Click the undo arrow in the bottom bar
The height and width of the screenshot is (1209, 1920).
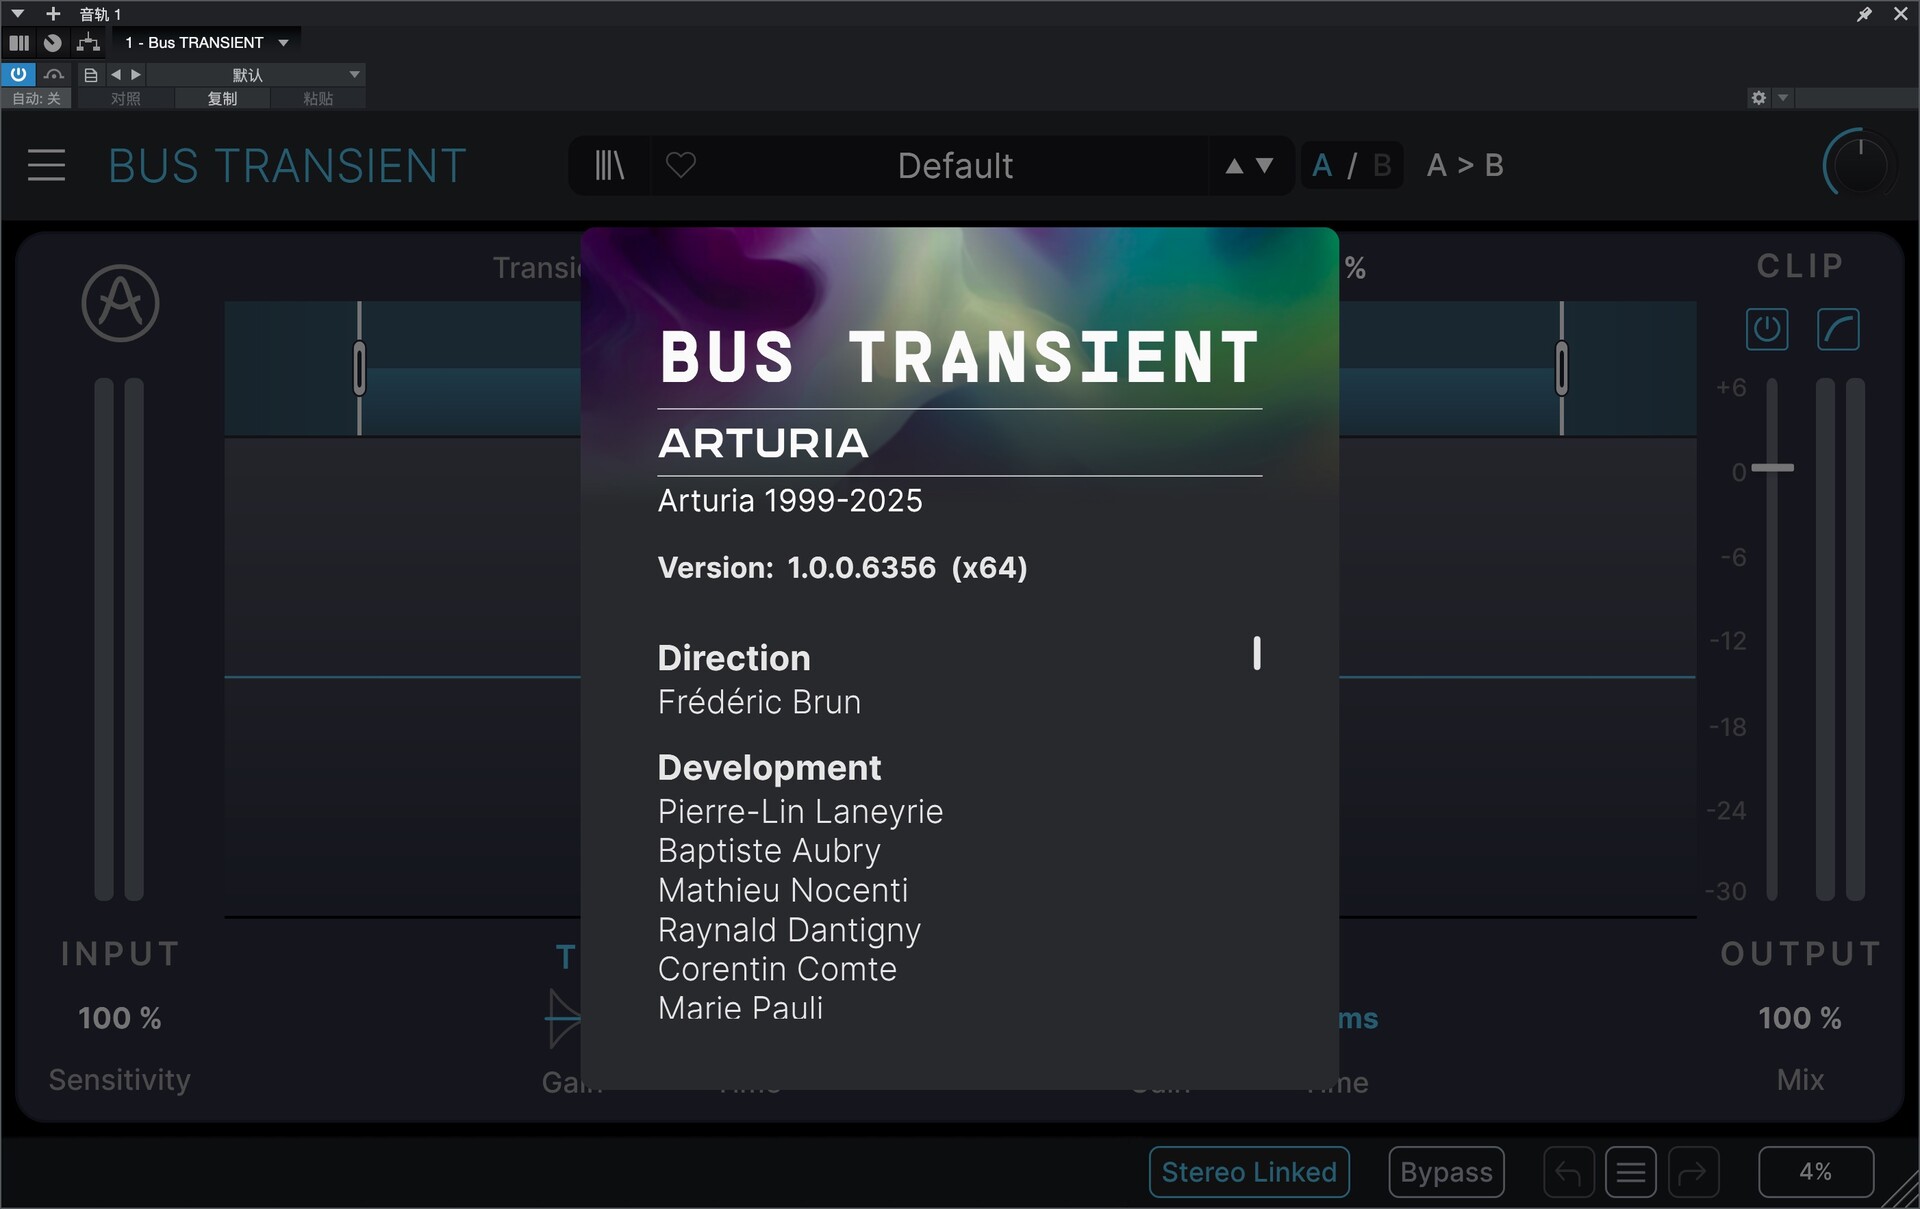click(x=1568, y=1172)
